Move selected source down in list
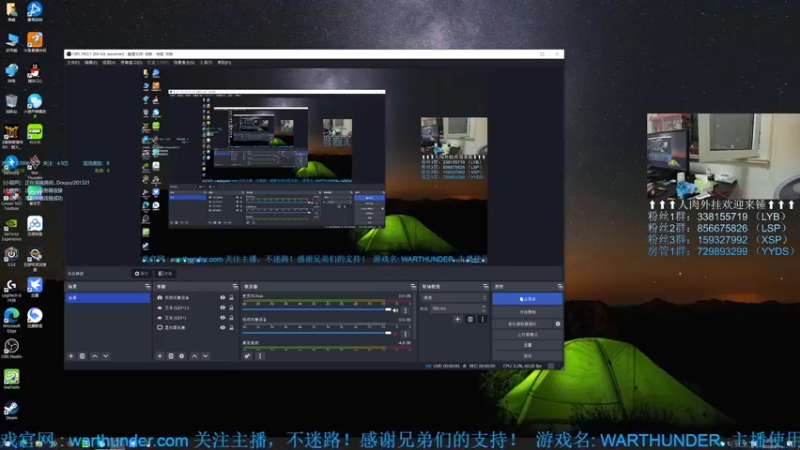This screenshot has width=800, height=450. coord(205,356)
